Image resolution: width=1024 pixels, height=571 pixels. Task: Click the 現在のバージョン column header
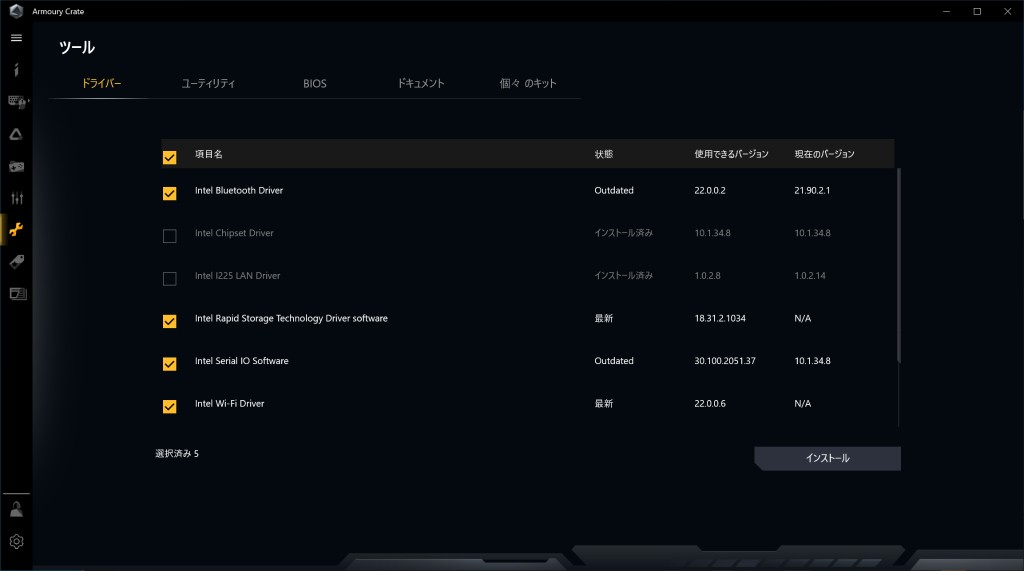click(x=824, y=154)
